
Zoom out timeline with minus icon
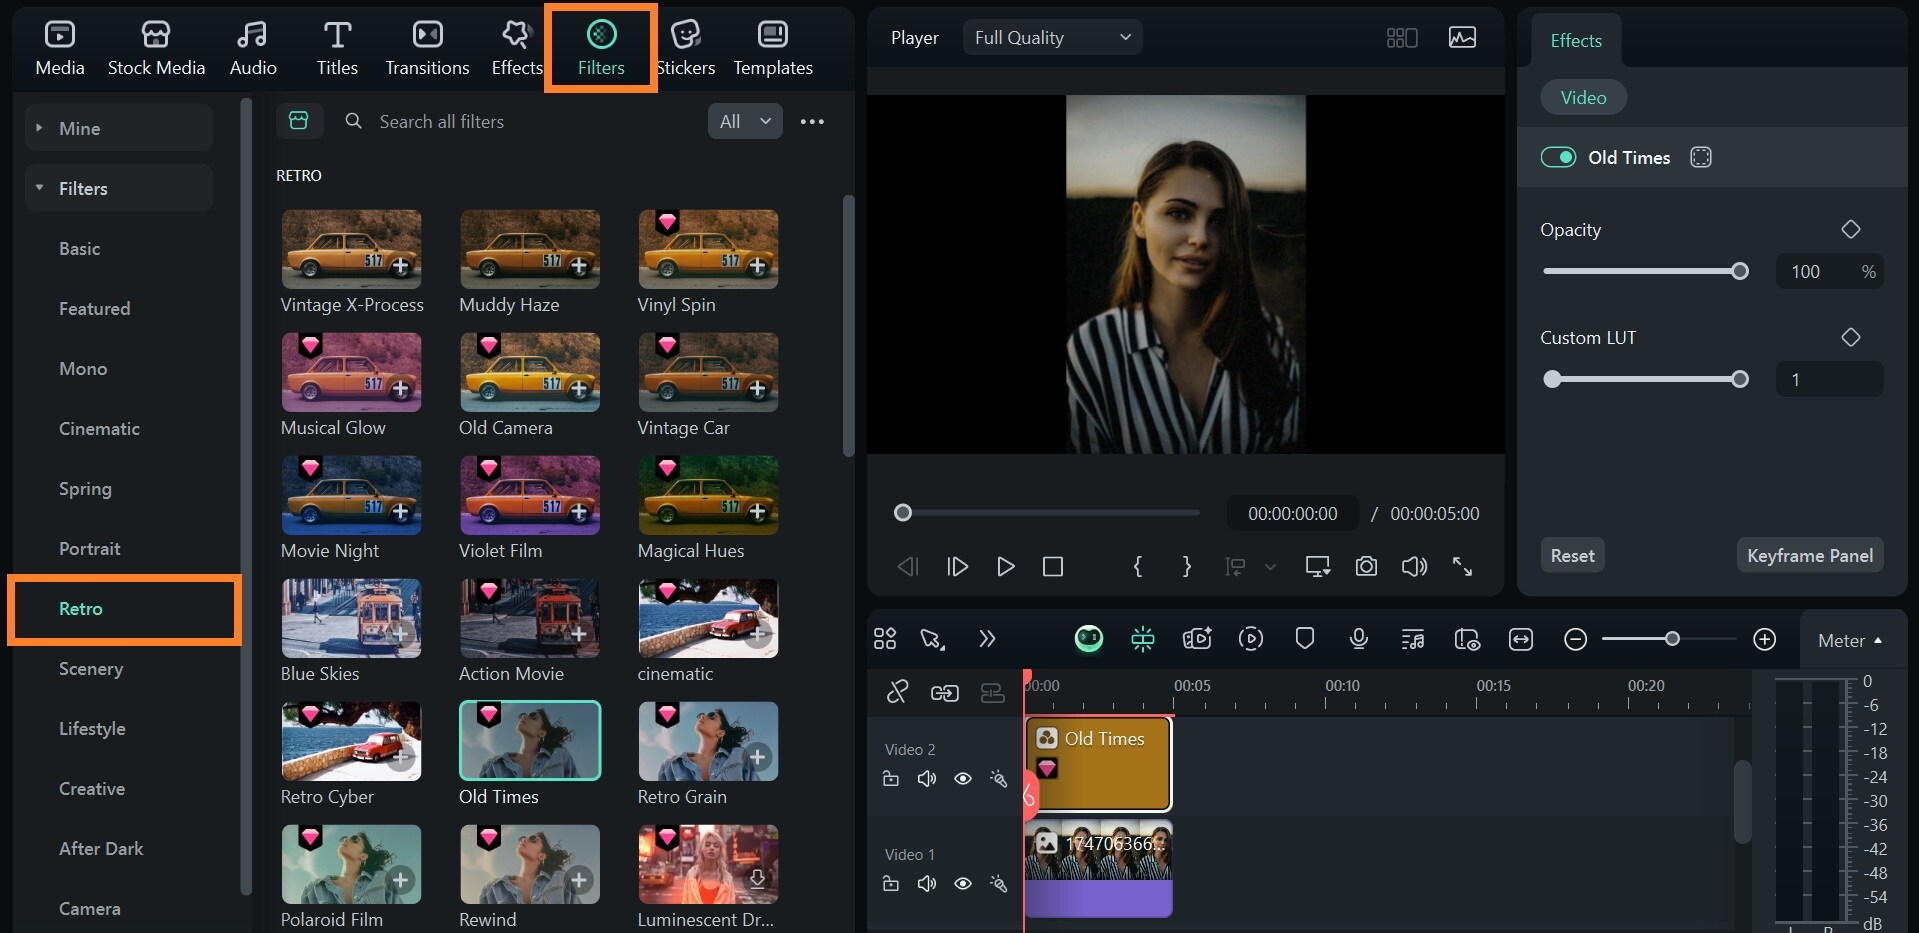[1575, 639]
